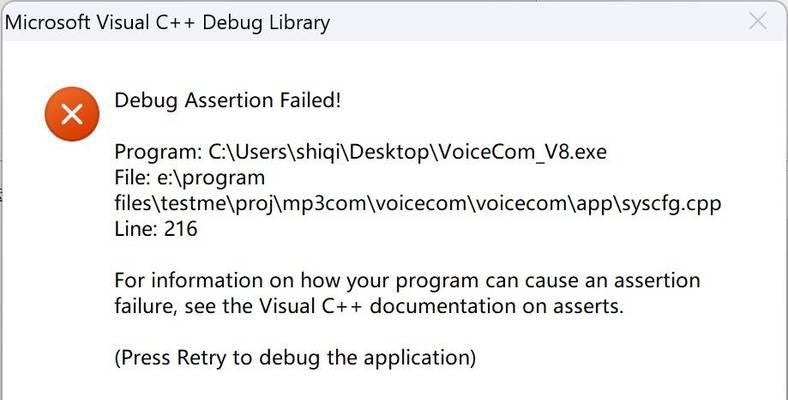Click the Program path line
This screenshot has height=400, width=788.
360,152
